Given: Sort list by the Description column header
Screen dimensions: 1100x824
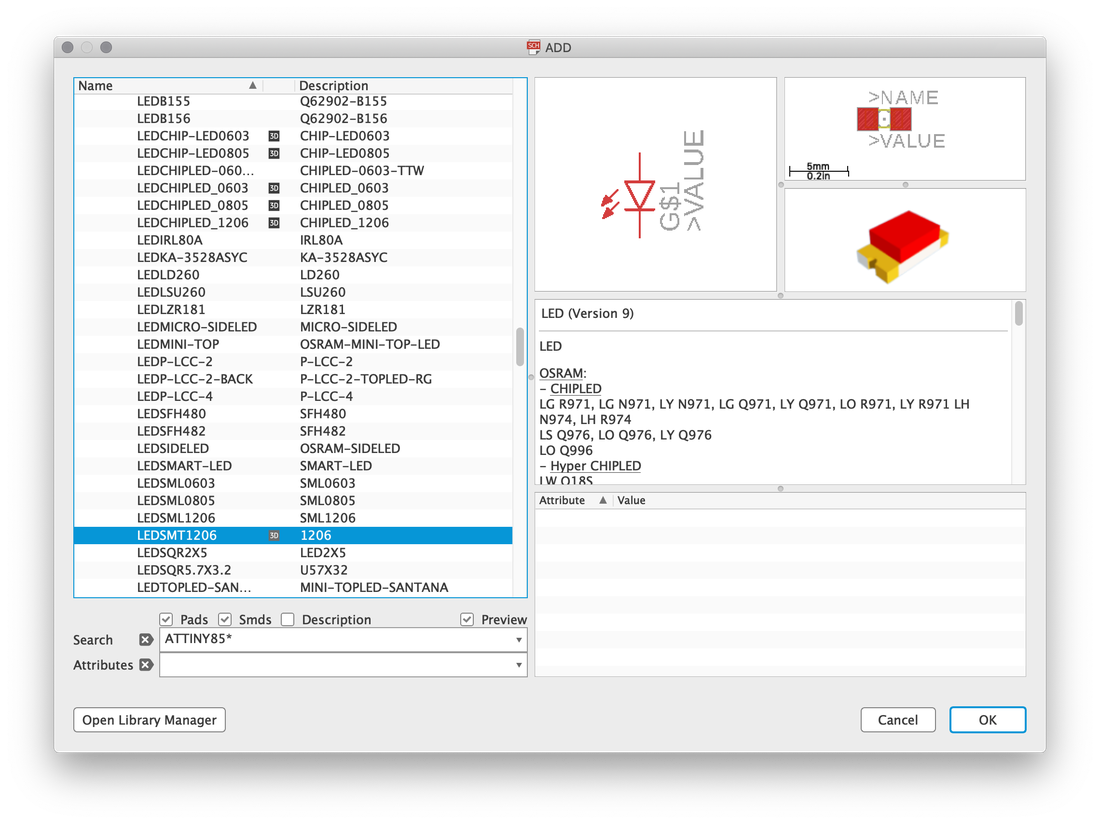Looking at the screenshot, I should click(403, 86).
